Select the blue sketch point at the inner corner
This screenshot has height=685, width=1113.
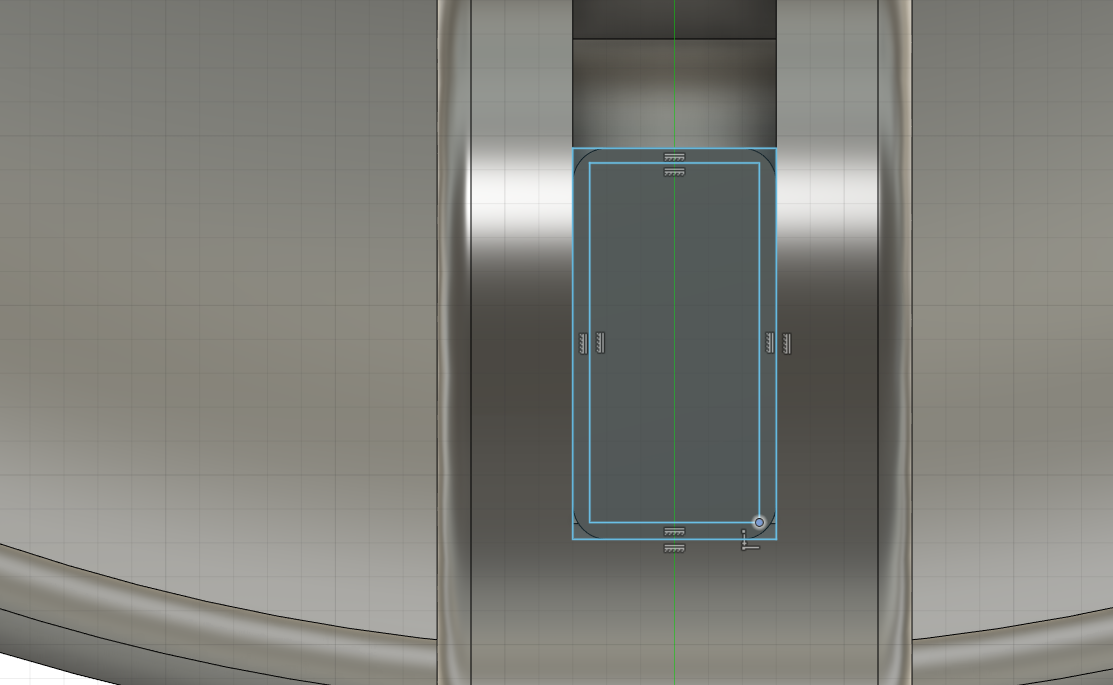tap(760, 522)
